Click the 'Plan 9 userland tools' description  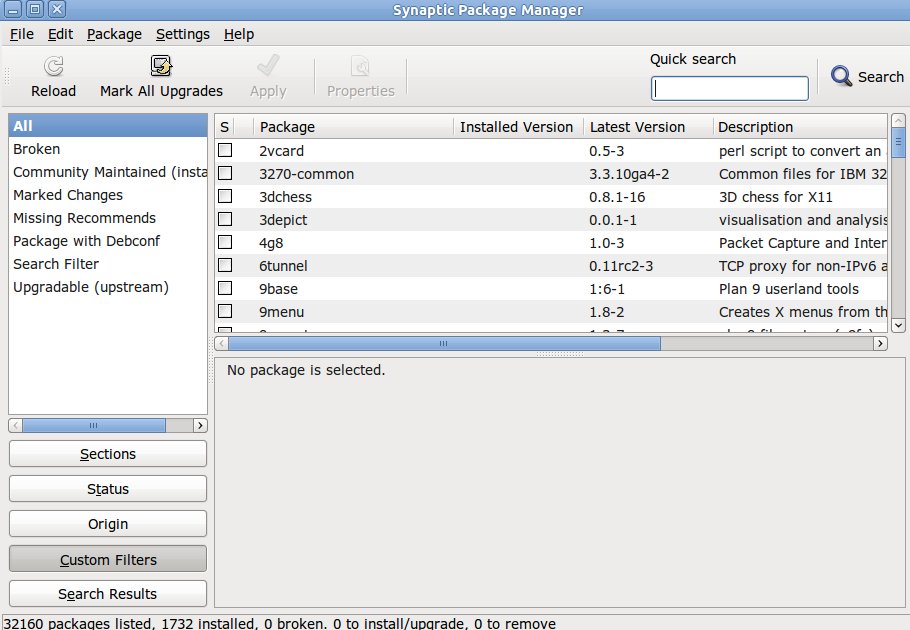[x=789, y=289]
